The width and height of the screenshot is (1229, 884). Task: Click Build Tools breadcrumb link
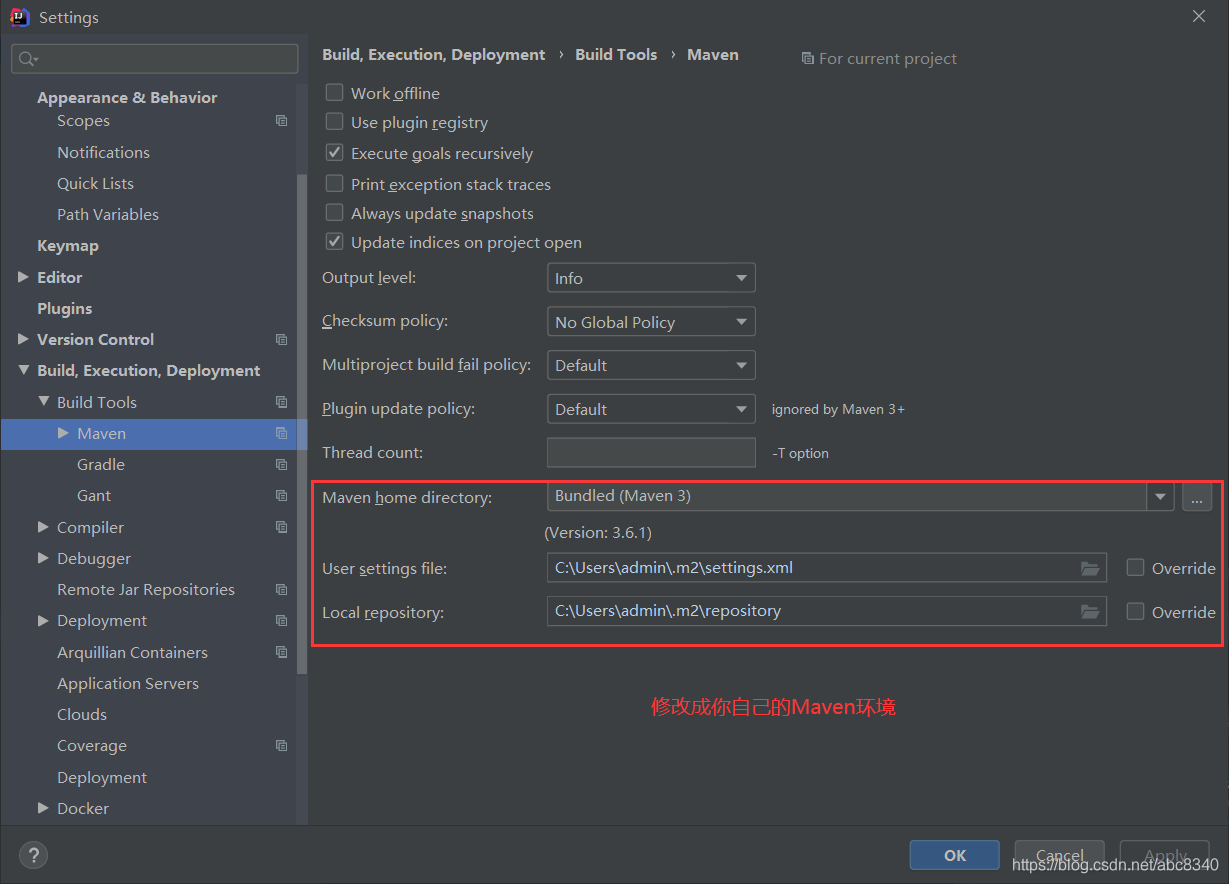[x=616, y=55]
